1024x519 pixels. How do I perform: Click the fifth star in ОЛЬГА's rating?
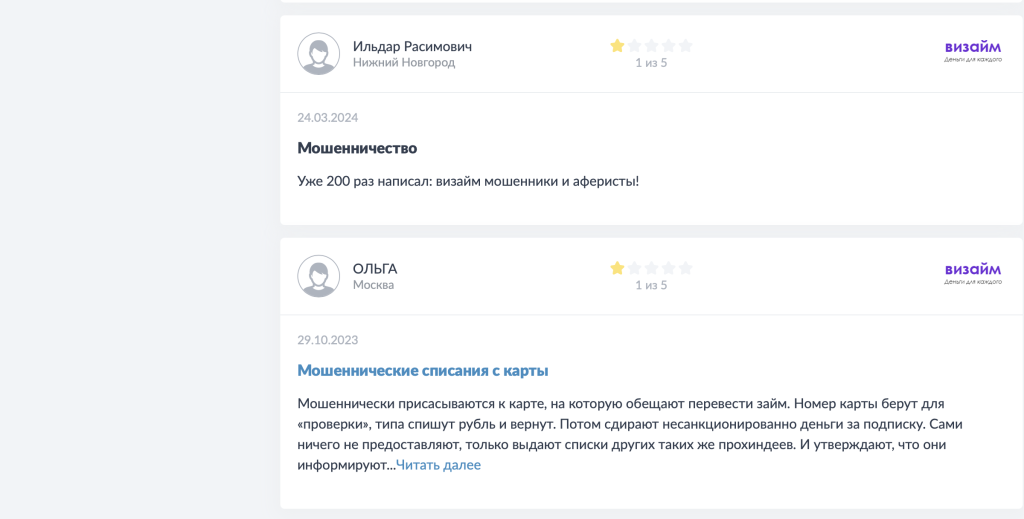(x=685, y=268)
